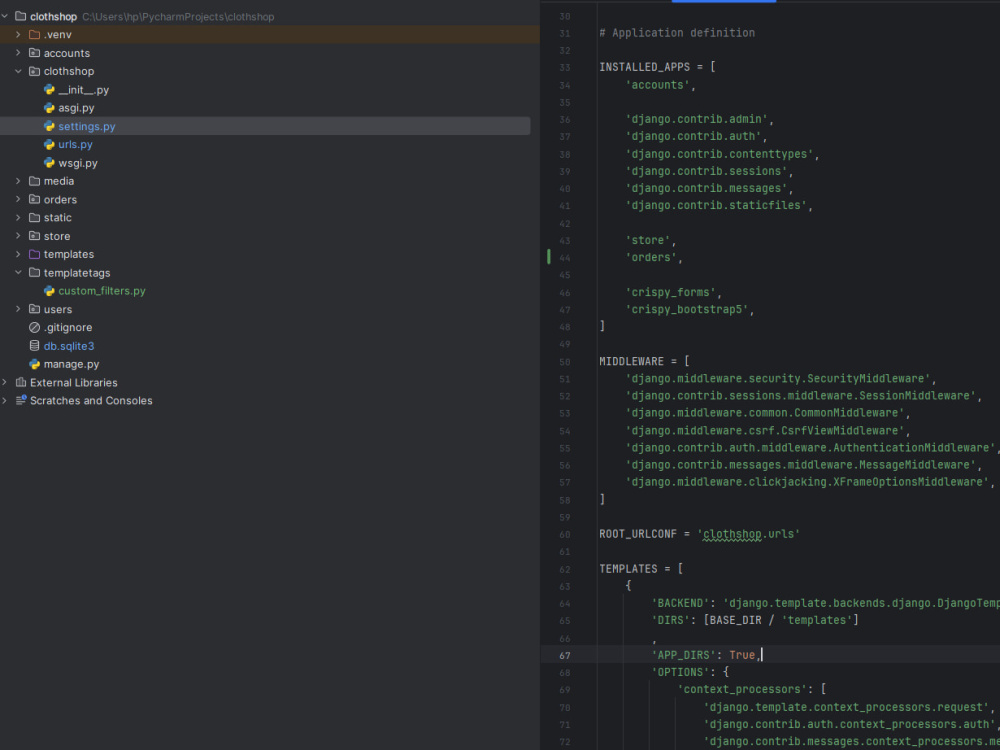This screenshot has height=750, width=1000.
Task: Expand the External Libraries node chevron
Action: point(4,383)
